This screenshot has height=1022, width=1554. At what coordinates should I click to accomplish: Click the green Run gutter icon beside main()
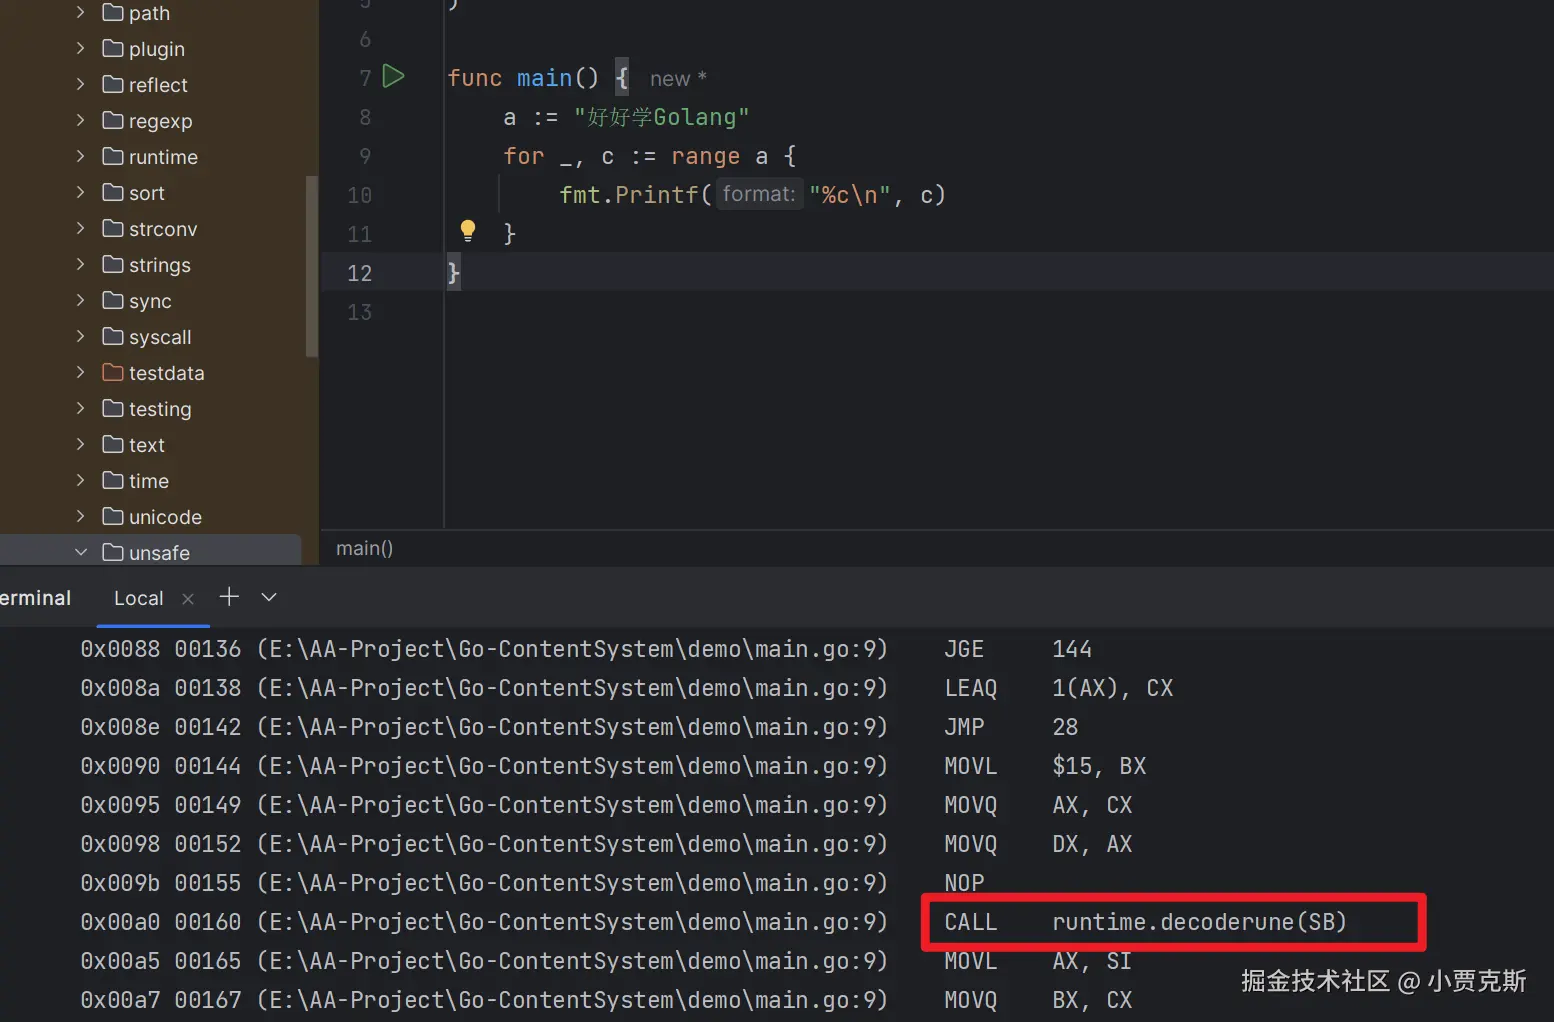click(394, 77)
